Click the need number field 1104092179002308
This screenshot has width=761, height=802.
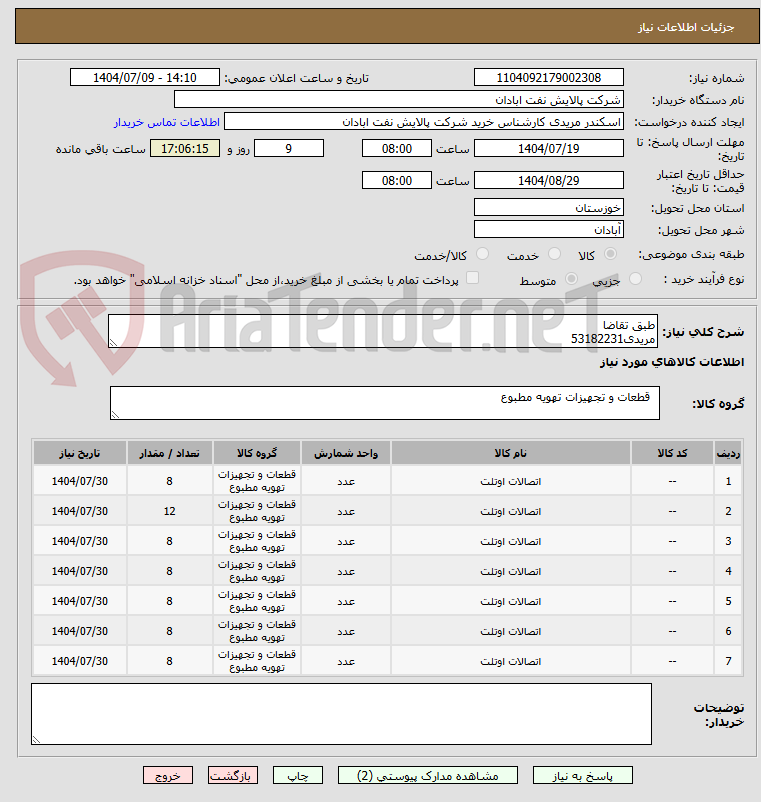tap(549, 77)
